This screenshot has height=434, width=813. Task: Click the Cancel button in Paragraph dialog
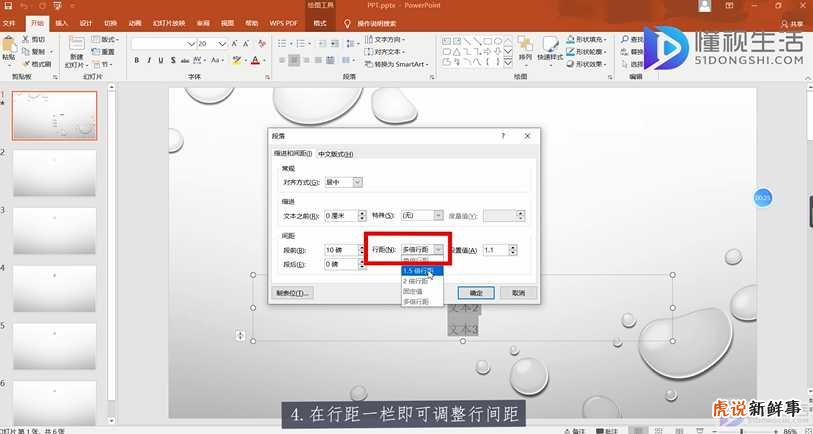click(x=518, y=293)
